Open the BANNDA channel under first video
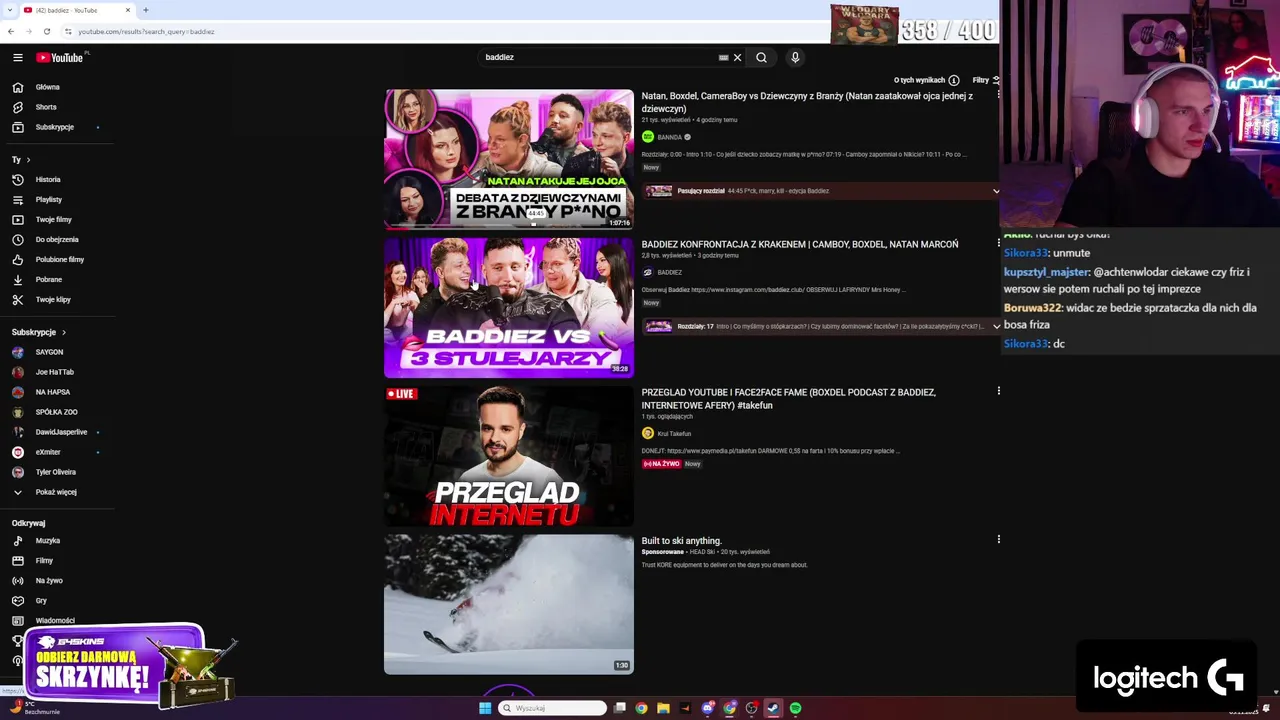This screenshot has height=720, width=1280. [x=670, y=137]
